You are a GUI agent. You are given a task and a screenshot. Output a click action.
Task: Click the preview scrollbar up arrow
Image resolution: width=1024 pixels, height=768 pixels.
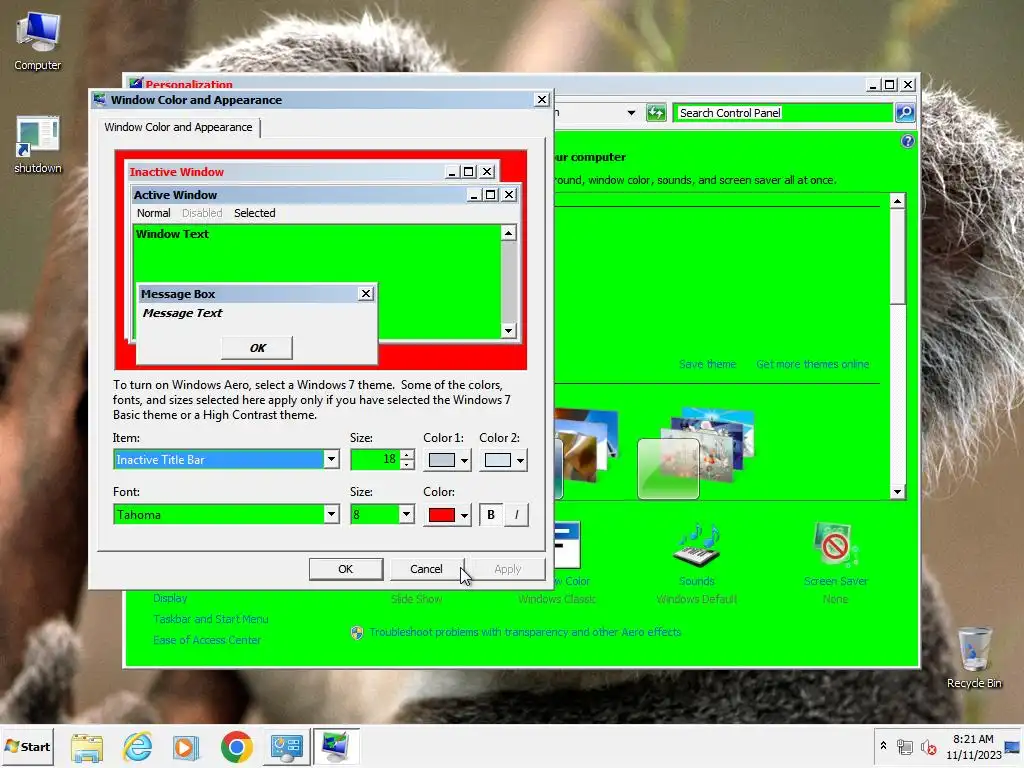coord(508,232)
